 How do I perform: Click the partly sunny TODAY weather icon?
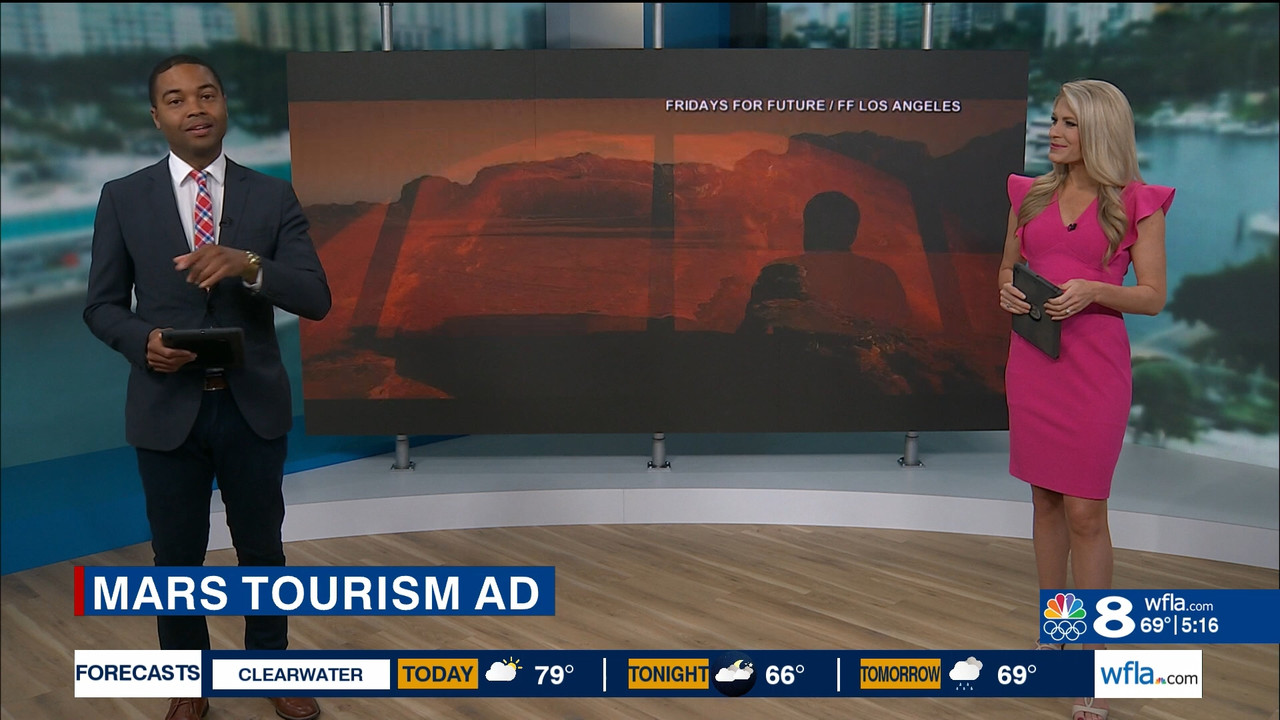pos(503,672)
